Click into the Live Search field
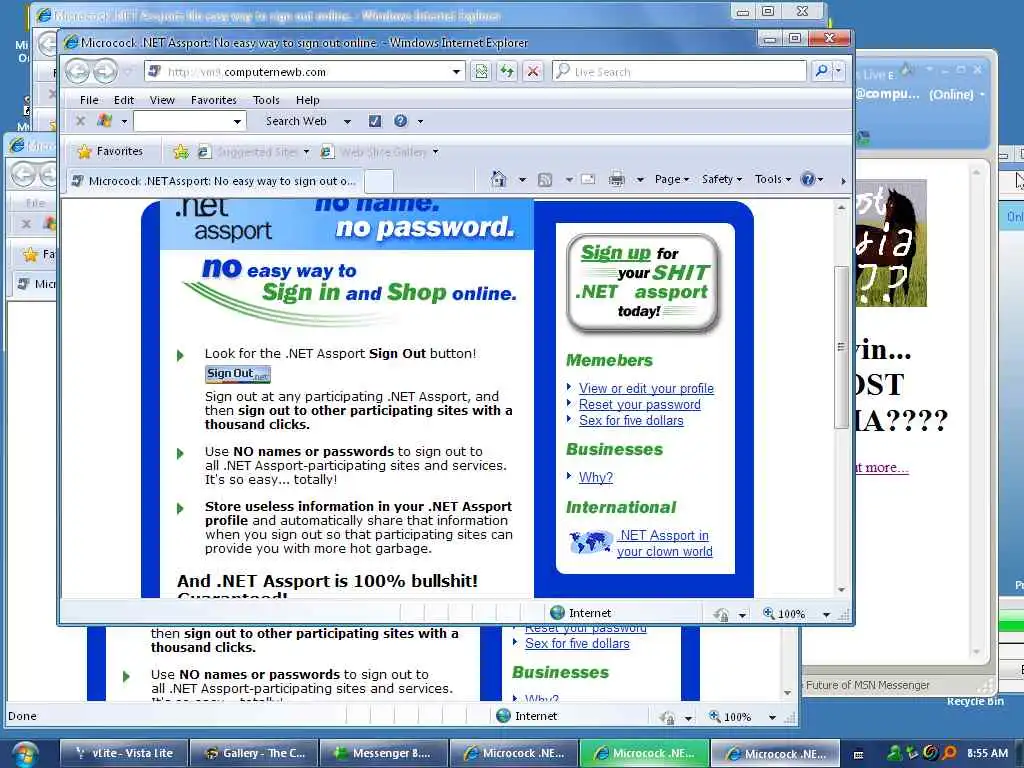Viewport: 1024px width, 768px height. tap(679, 71)
